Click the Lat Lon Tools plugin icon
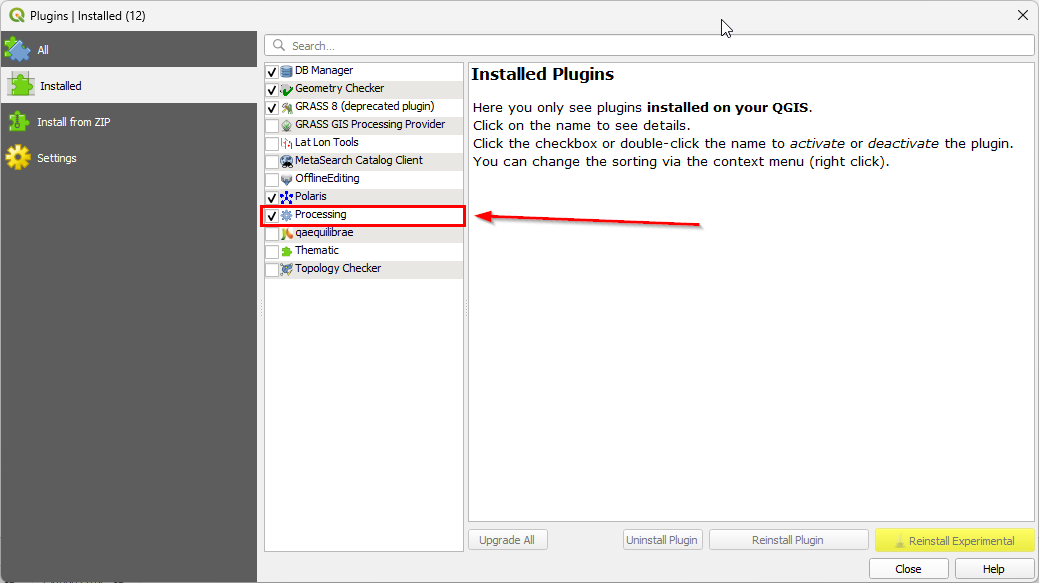The image size is (1039, 583). tap(286, 142)
